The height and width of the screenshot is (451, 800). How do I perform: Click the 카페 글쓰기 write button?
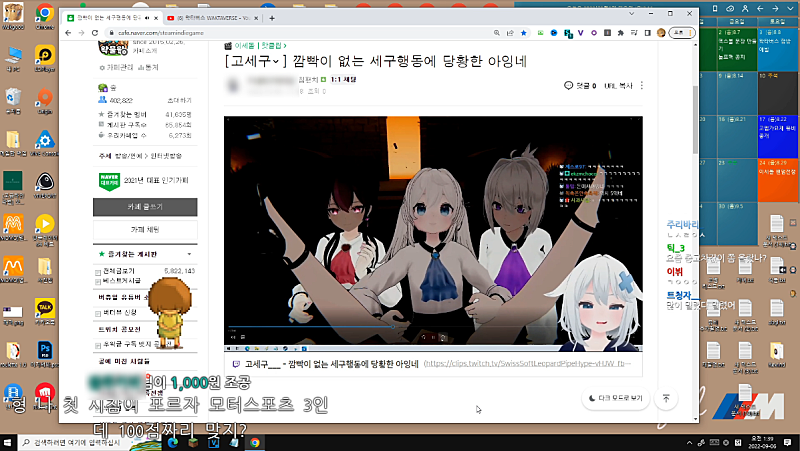click(x=145, y=207)
